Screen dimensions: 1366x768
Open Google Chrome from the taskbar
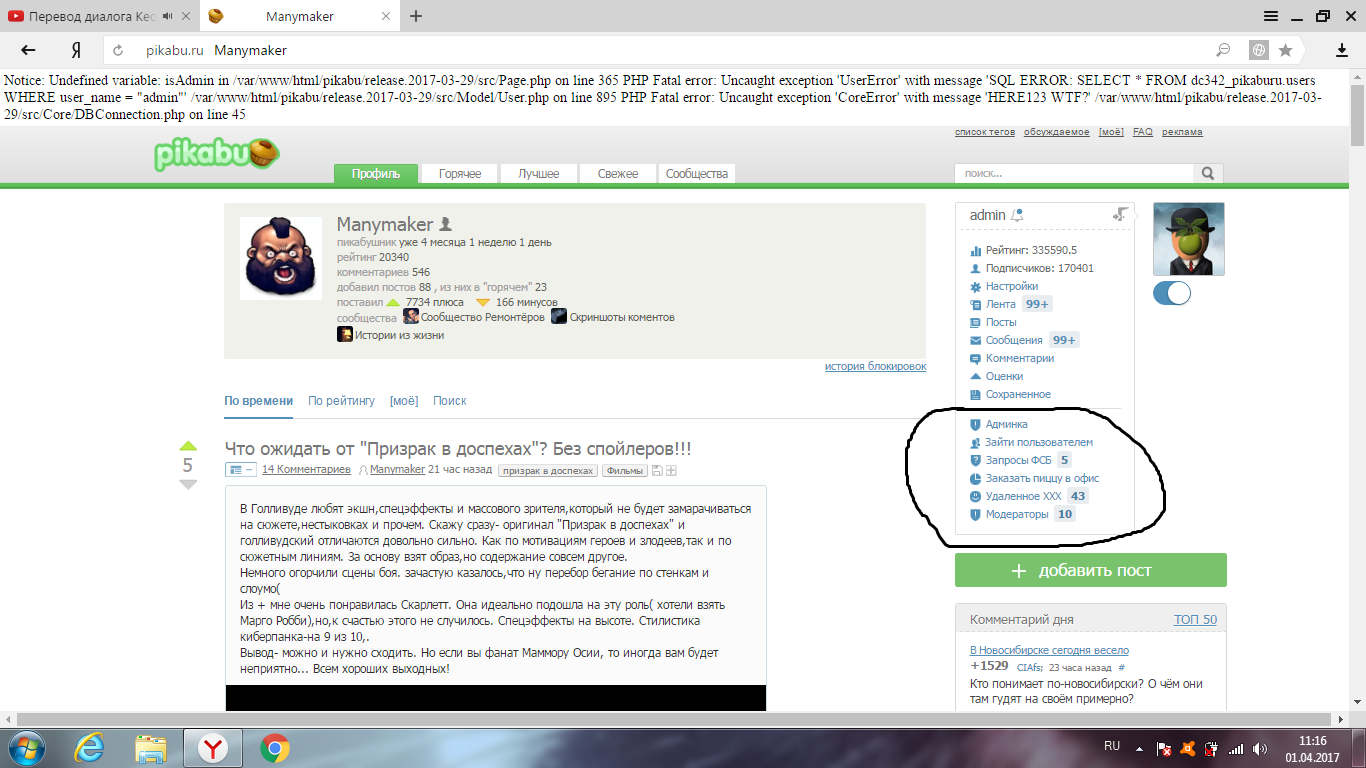click(275, 747)
